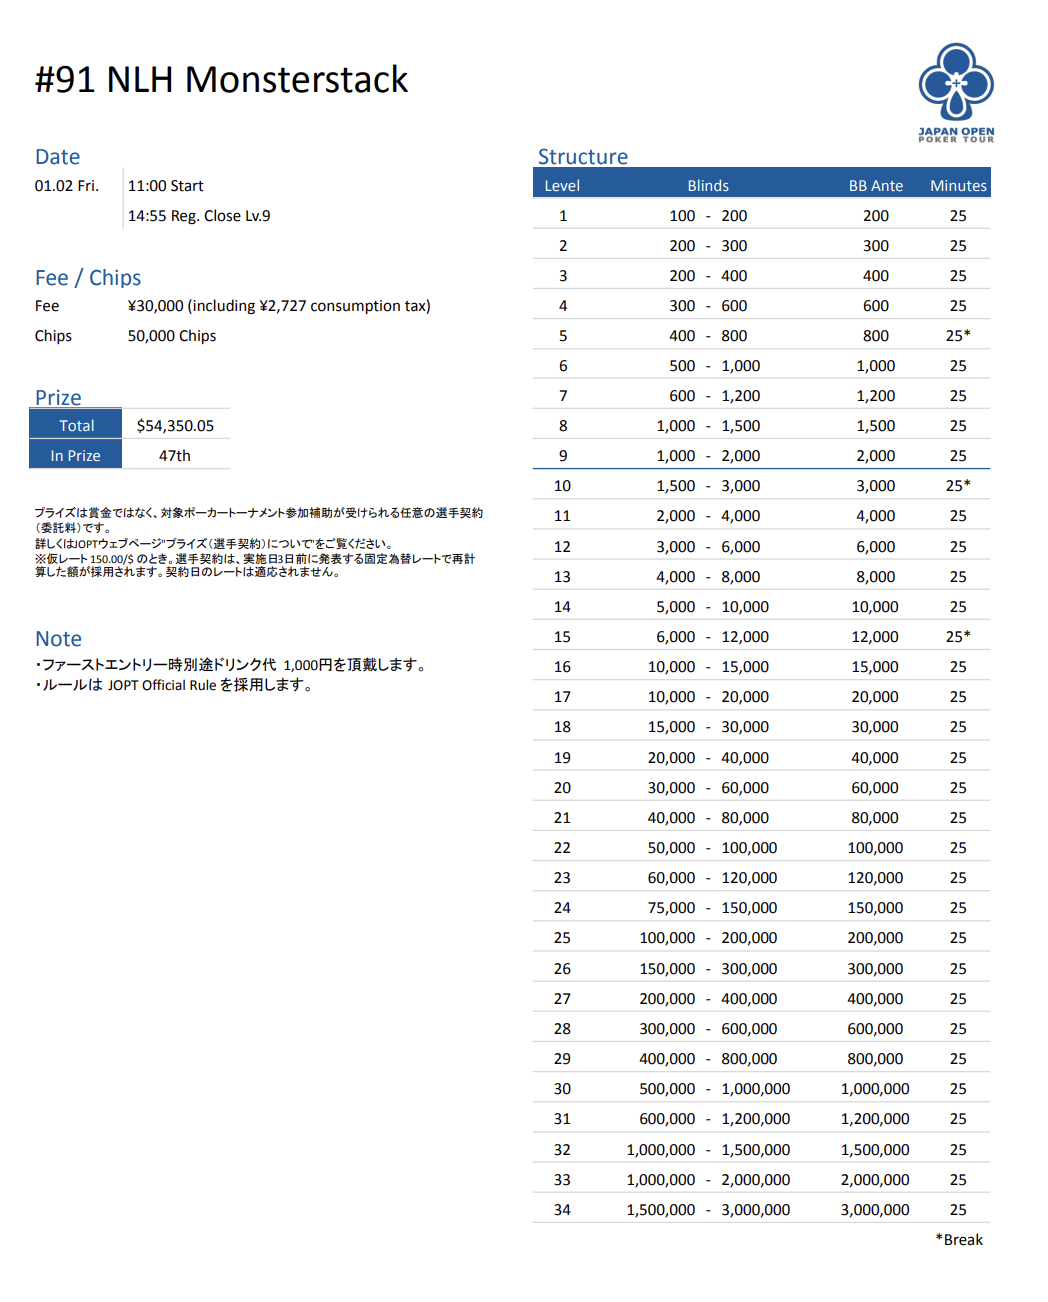Click the Minutes column header

click(958, 186)
